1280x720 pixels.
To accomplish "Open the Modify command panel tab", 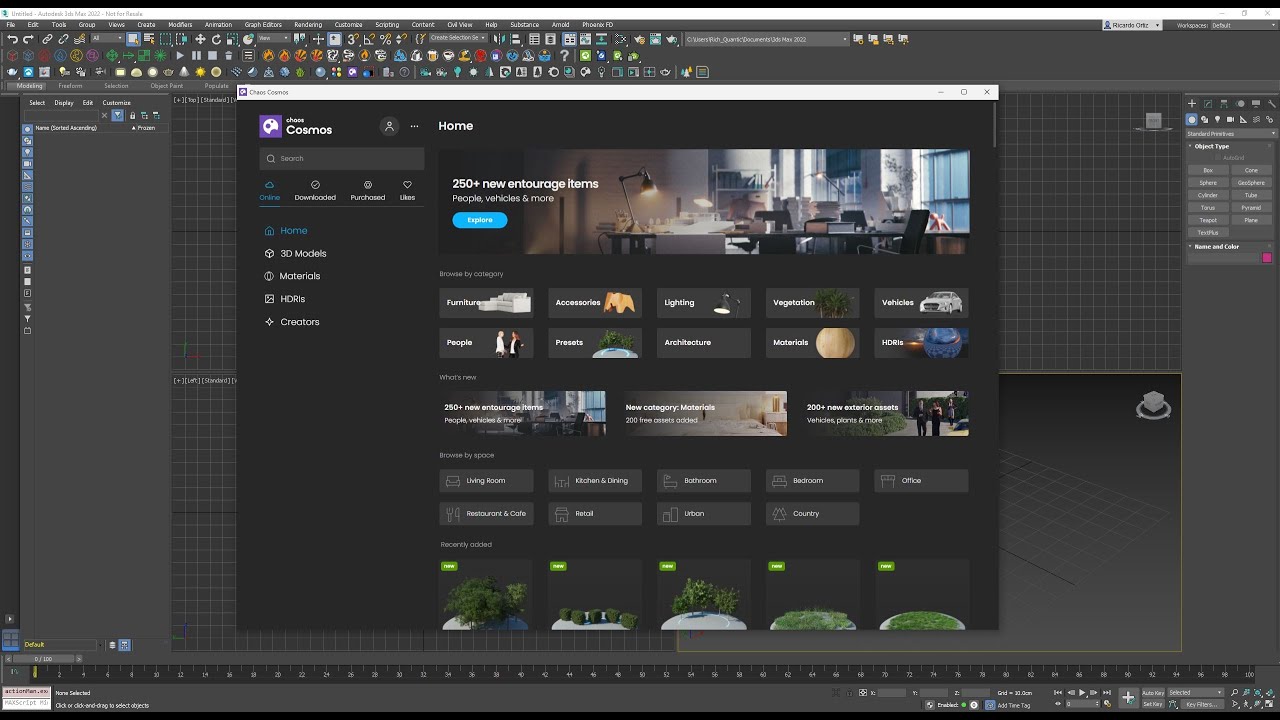I will [x=1208, y=104].
